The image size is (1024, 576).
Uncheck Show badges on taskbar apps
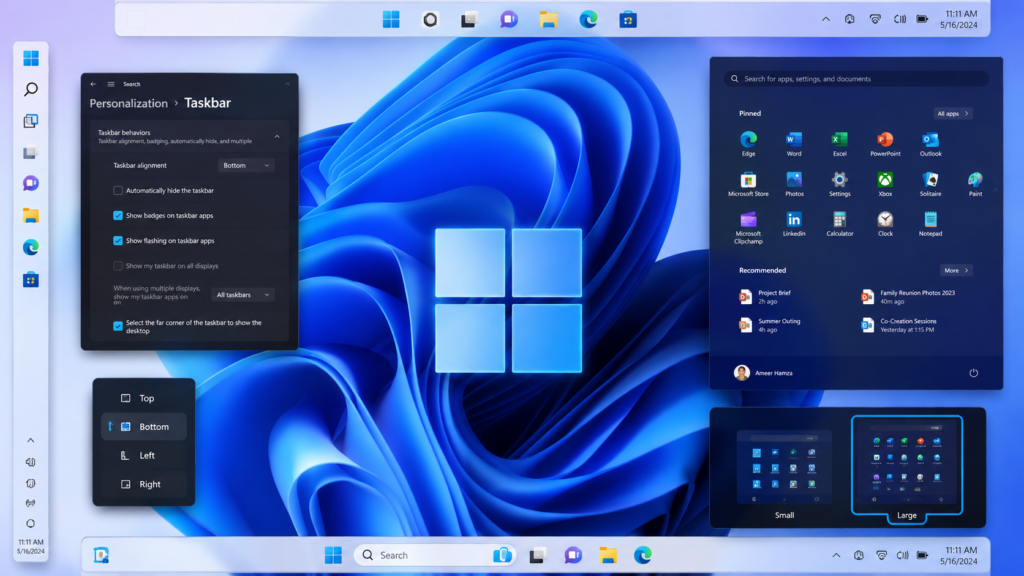(118, 216)
